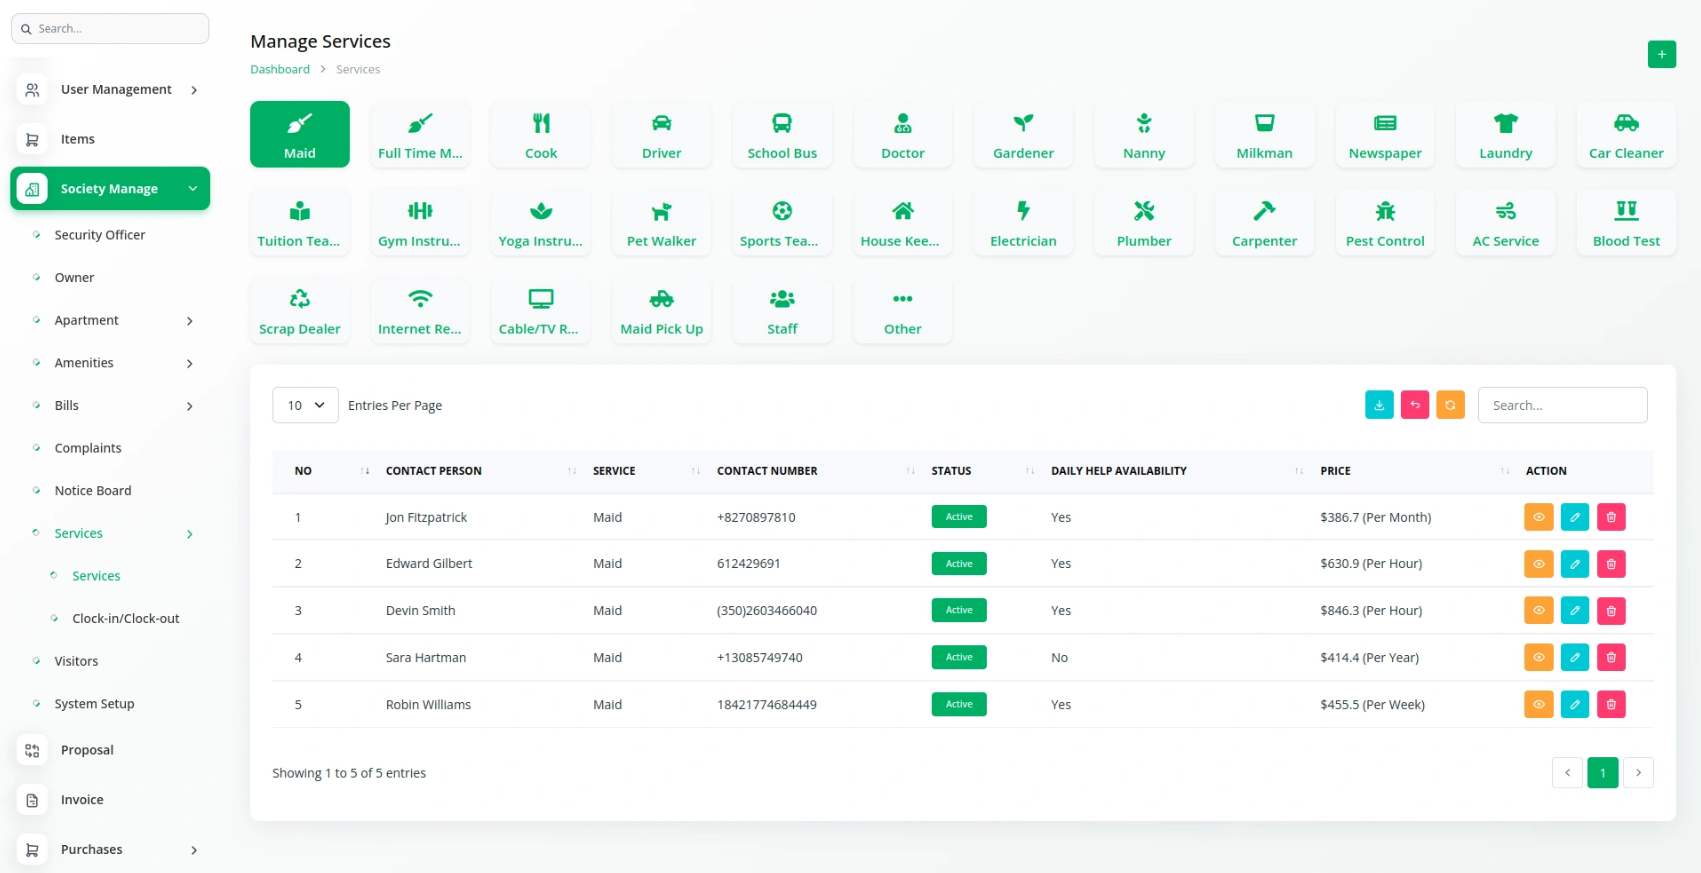Pick the Gardener service tile
Screen dimensions: 1701x873
point(1023,134)
